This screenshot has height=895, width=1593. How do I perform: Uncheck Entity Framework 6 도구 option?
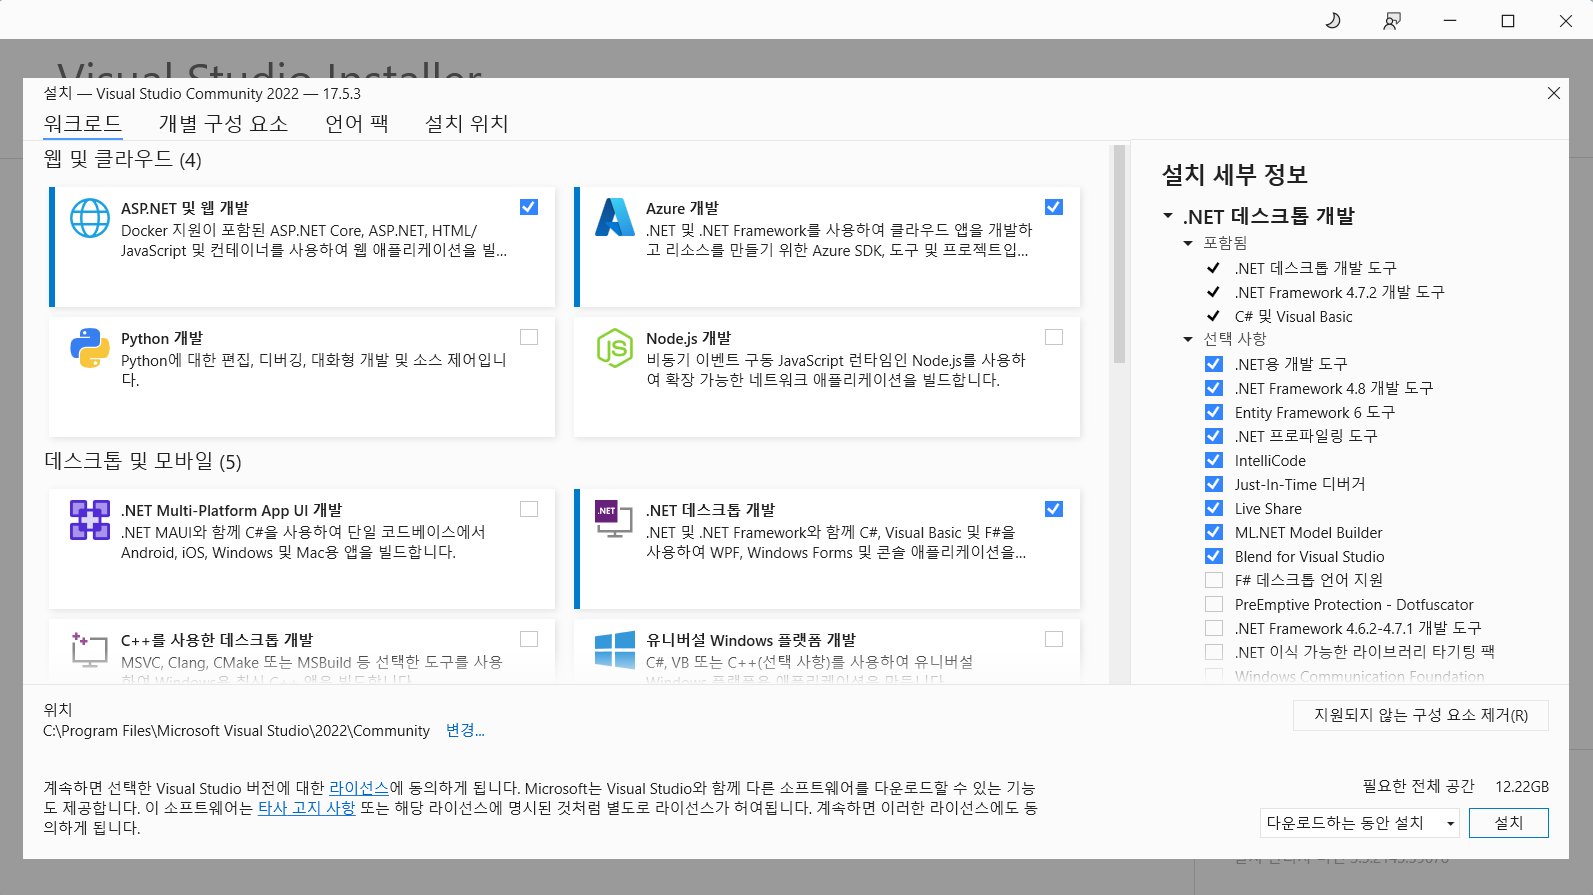pos(1214,412)
